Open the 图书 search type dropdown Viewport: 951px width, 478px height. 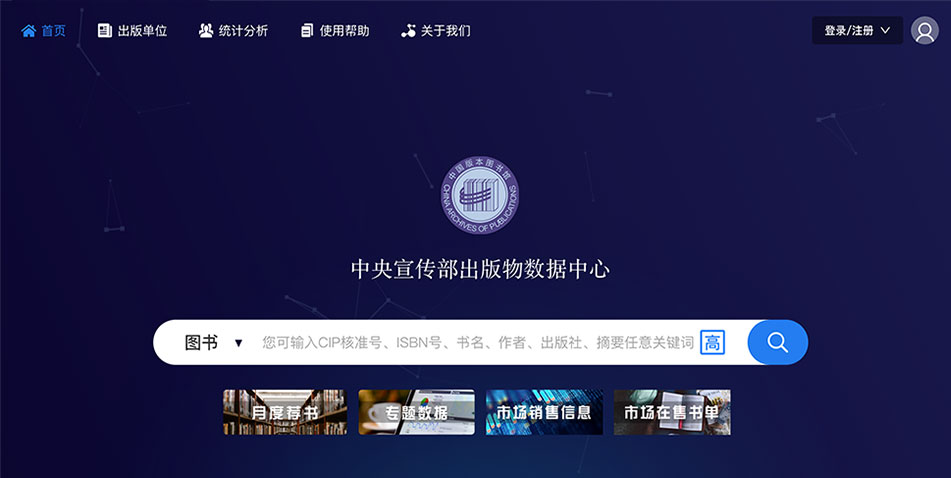point(213,343)
